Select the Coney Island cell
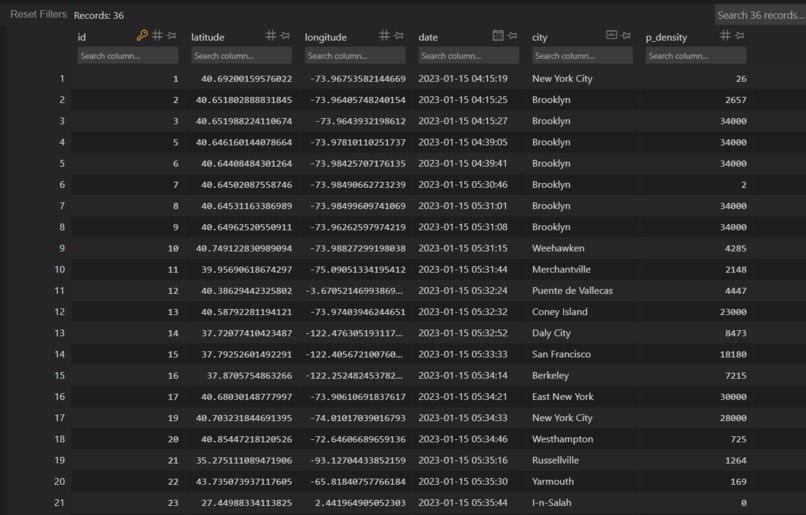 (x=560, y=312)
